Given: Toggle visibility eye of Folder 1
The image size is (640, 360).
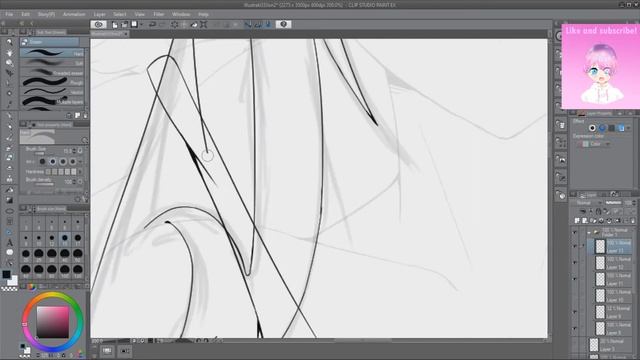Looking at the screenshot, I should [575, 233].
